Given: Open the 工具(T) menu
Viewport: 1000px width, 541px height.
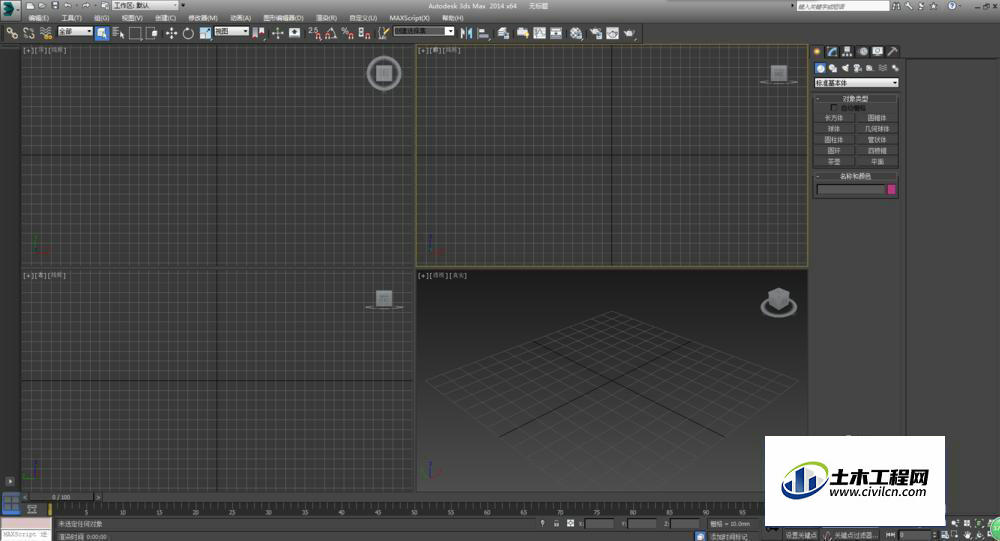Looking at the screenshot, I should click(71, 18).
